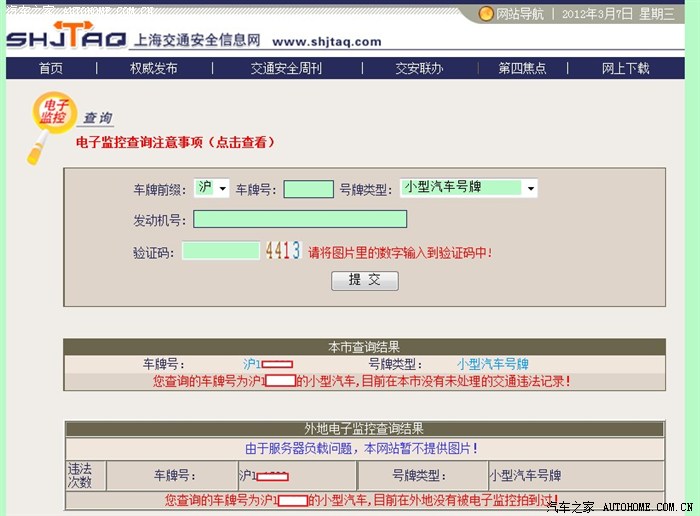Focus the 验证码 input field

pyautogui.click(x=221, y=250)
